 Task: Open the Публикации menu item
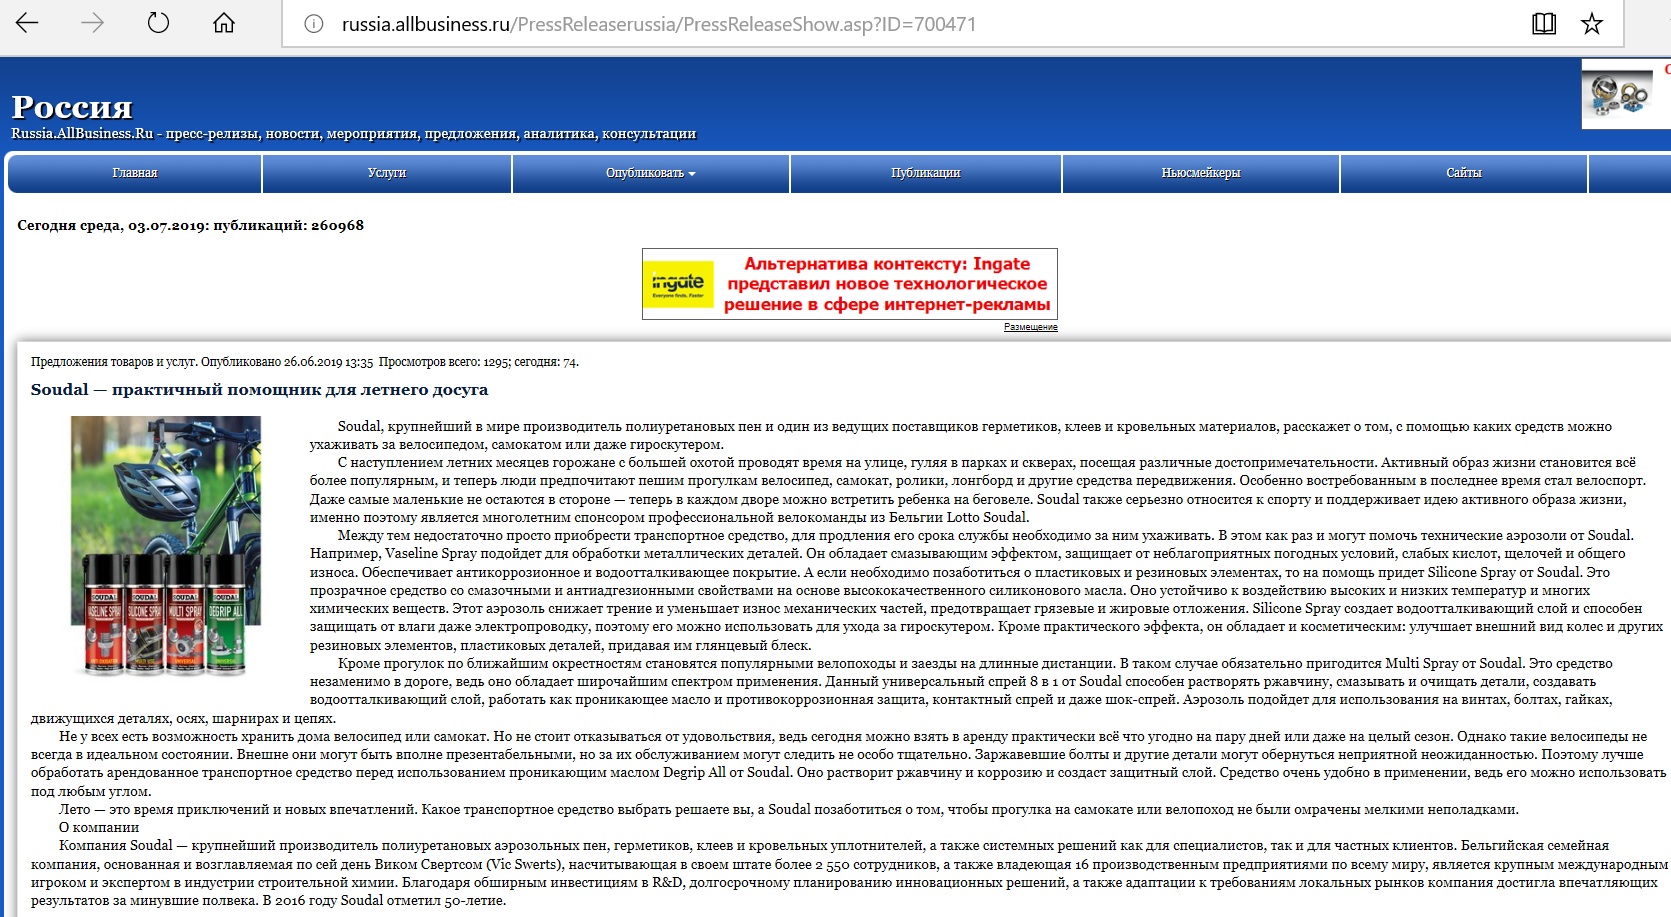(926, 173)
